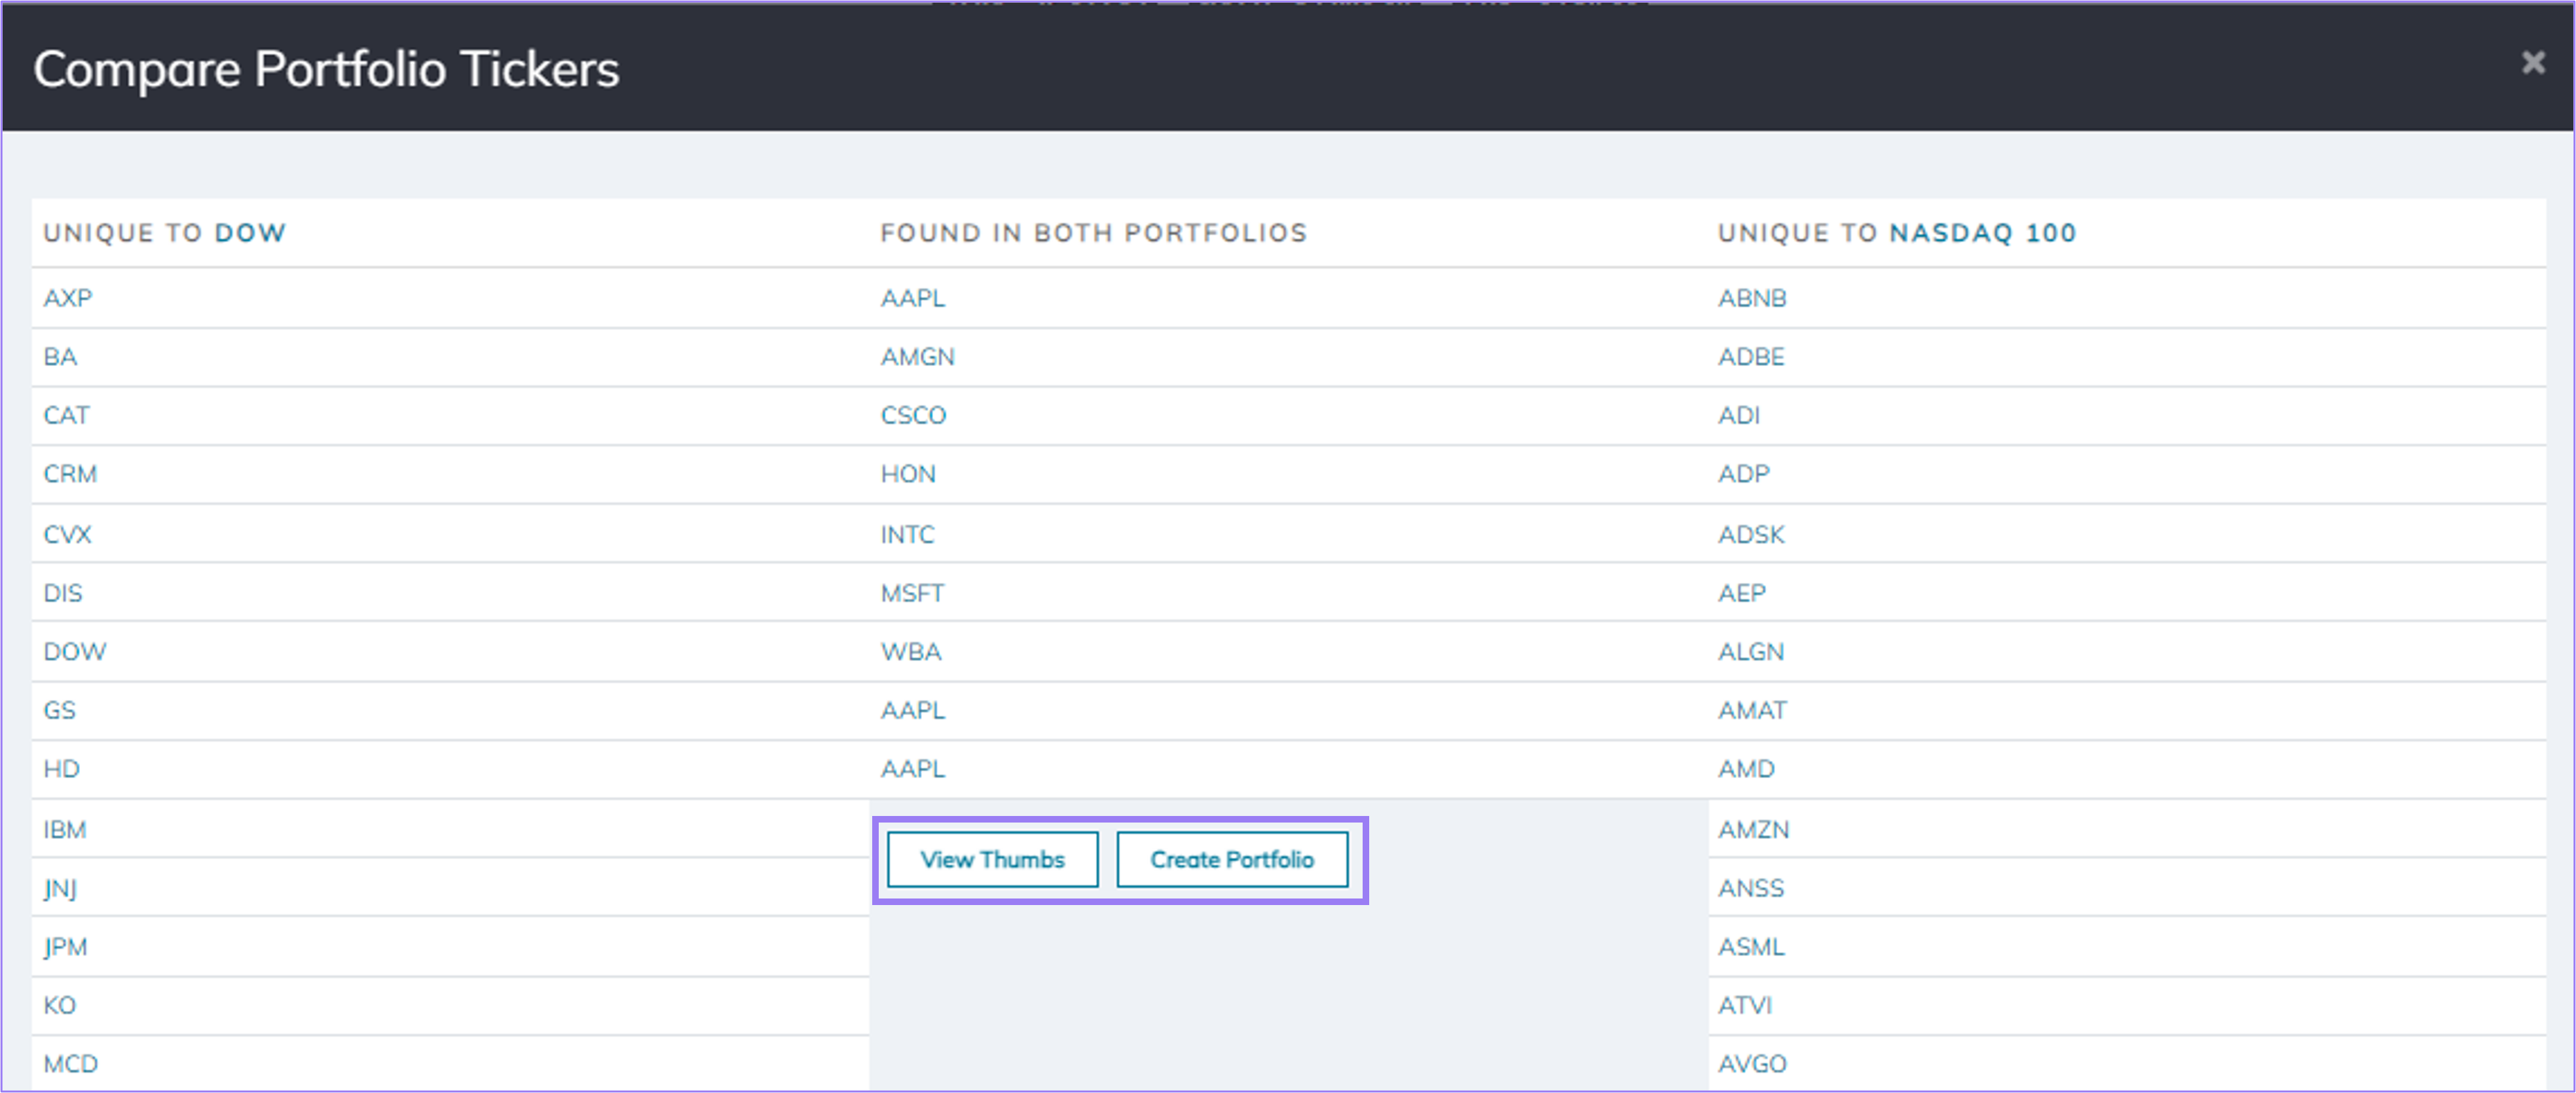Click the CAT ticker link
This screenshot has width=2576, height=1093.
[66, 415]
